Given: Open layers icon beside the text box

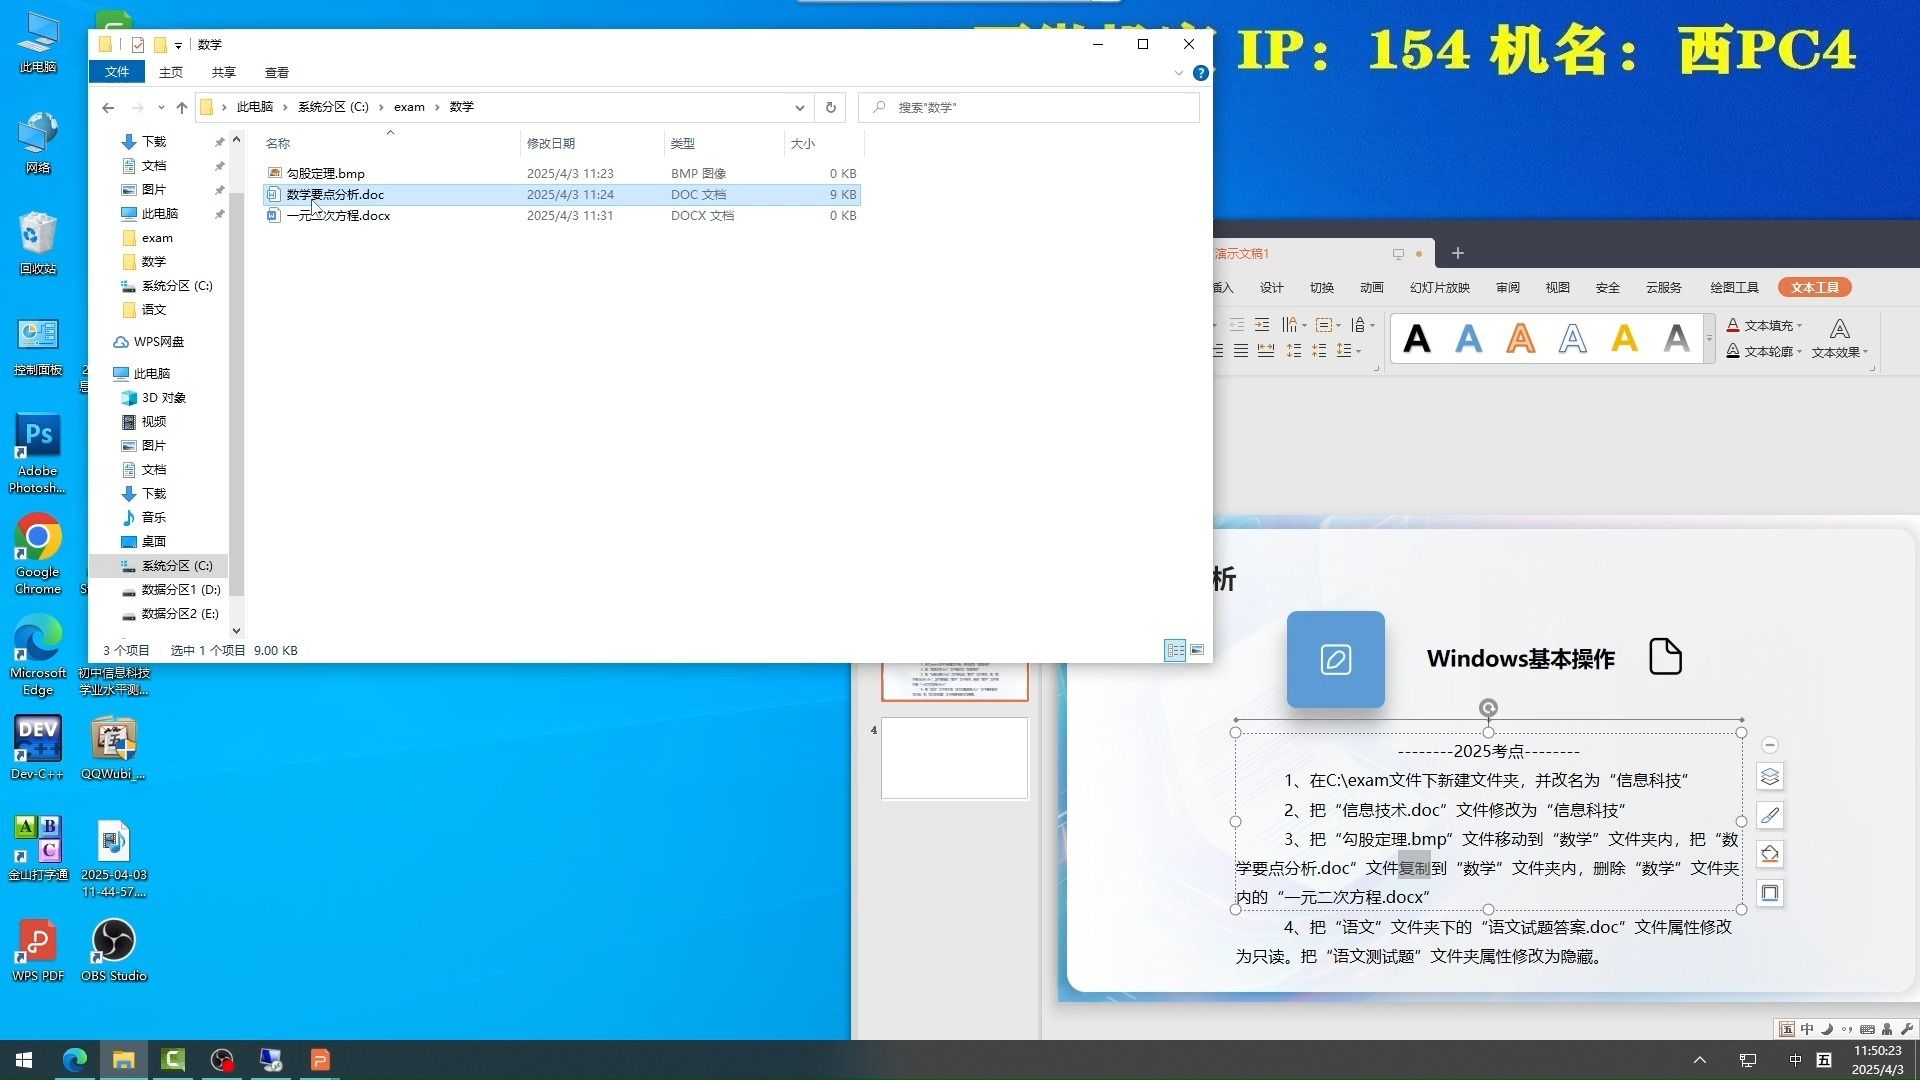Looking at the screenshot, I should [x=1770, y=777].
